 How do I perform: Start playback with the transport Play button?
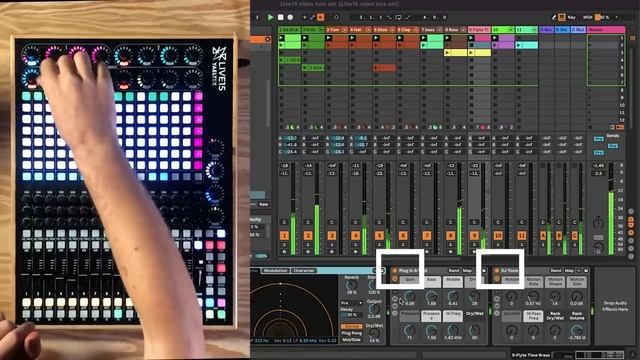(270, 17)
